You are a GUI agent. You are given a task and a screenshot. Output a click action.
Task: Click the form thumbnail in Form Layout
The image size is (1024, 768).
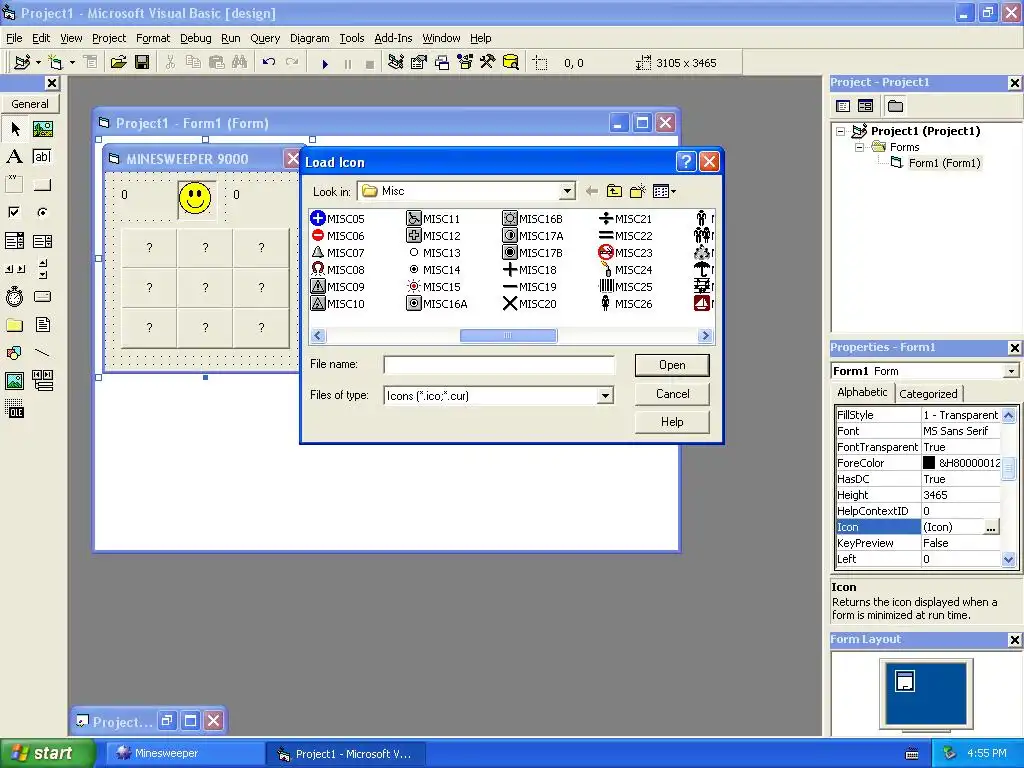pos(904,681)
